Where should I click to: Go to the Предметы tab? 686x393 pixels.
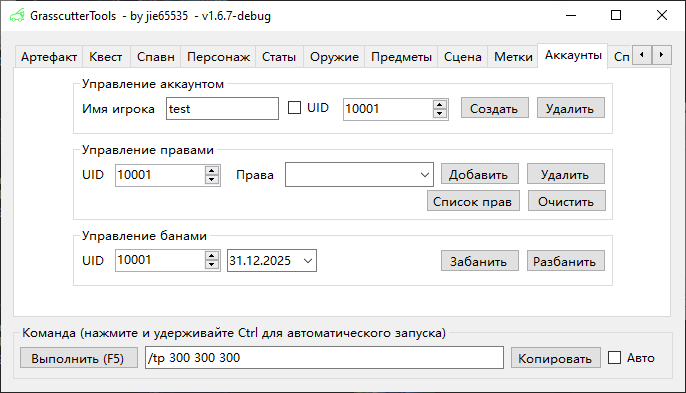tap(401, 57)
